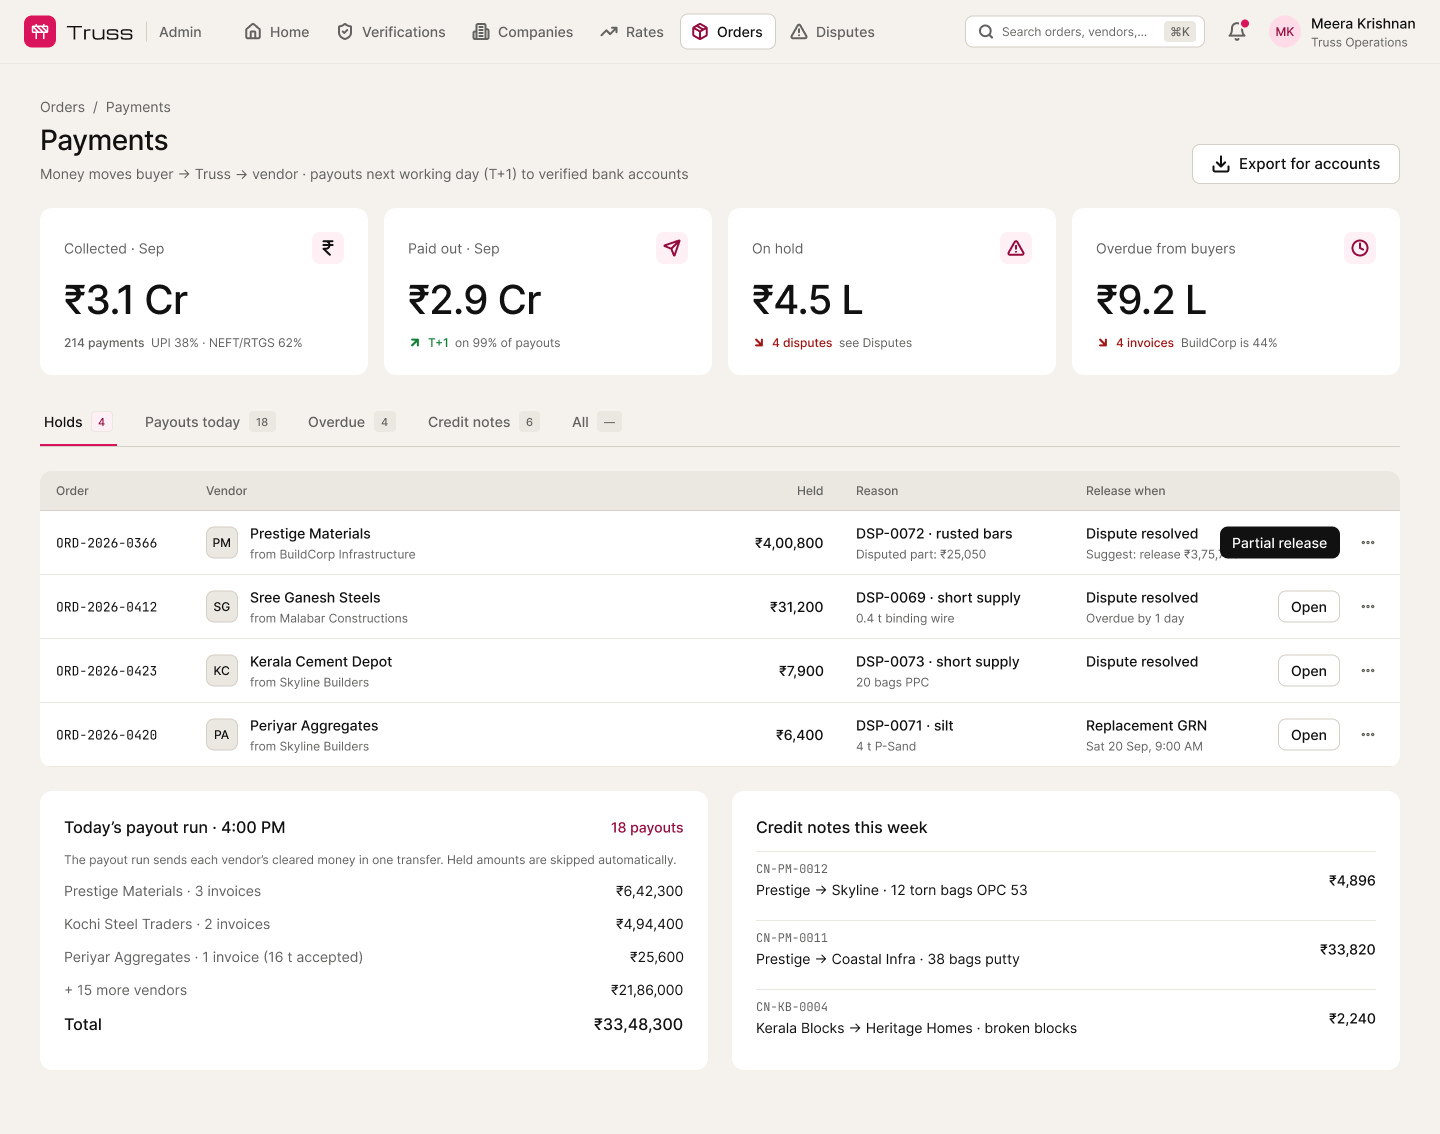Click the 4 disputes link

click(x=802, y=343)
